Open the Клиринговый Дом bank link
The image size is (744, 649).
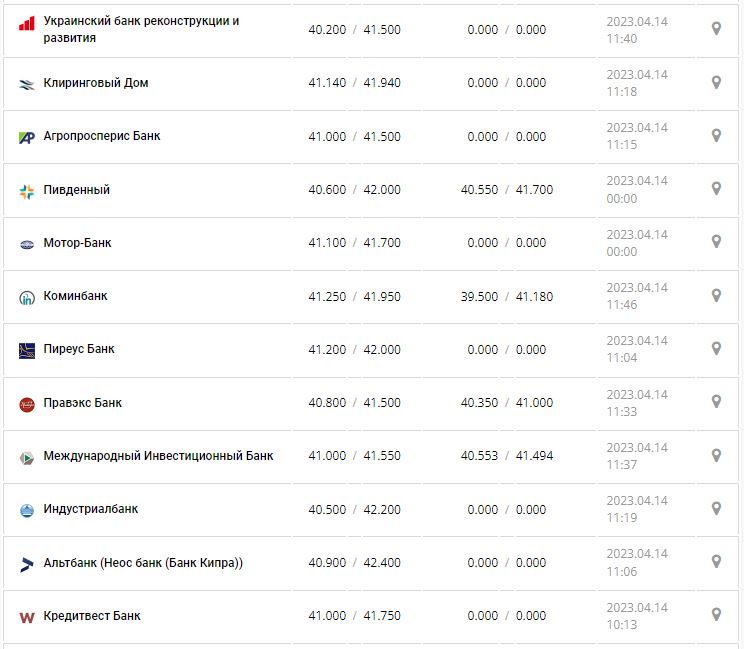pos(96,83)
